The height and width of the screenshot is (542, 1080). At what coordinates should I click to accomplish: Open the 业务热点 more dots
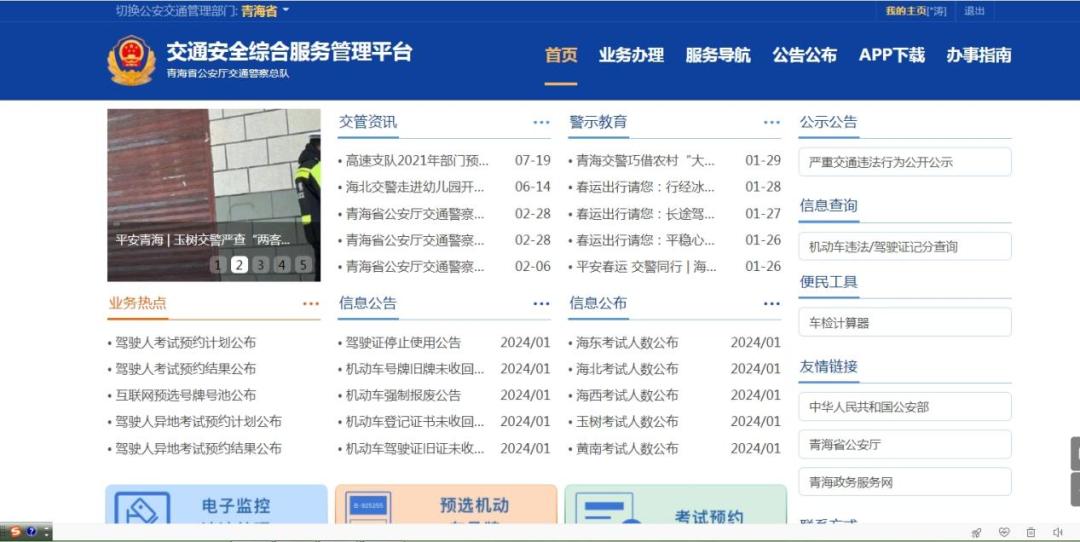pyautogui.click(x=311, y=304)
